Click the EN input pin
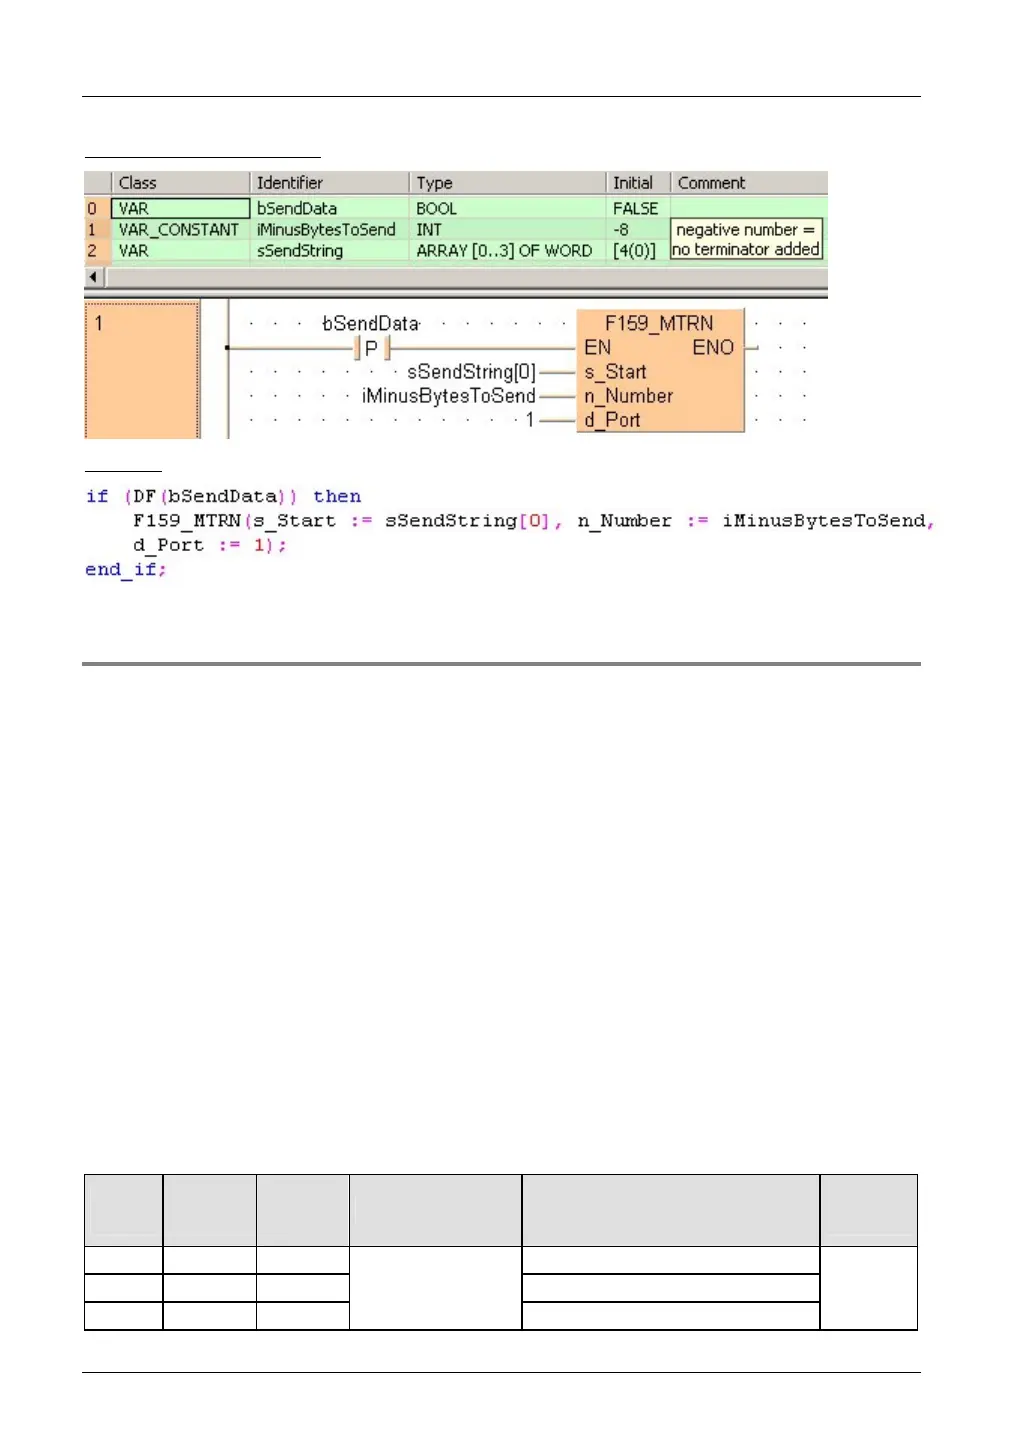Image resolution: width=1030 pixels, height=1456 pixels. click(597, 347)
